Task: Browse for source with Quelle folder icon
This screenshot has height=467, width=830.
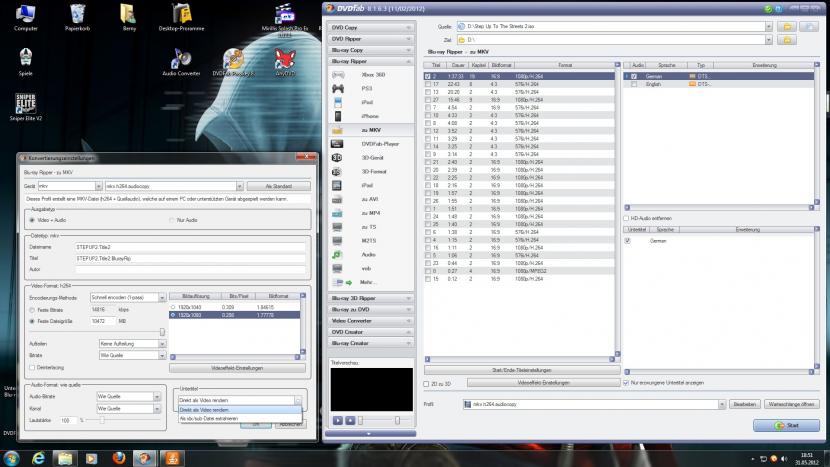Action: coord(789,25)
